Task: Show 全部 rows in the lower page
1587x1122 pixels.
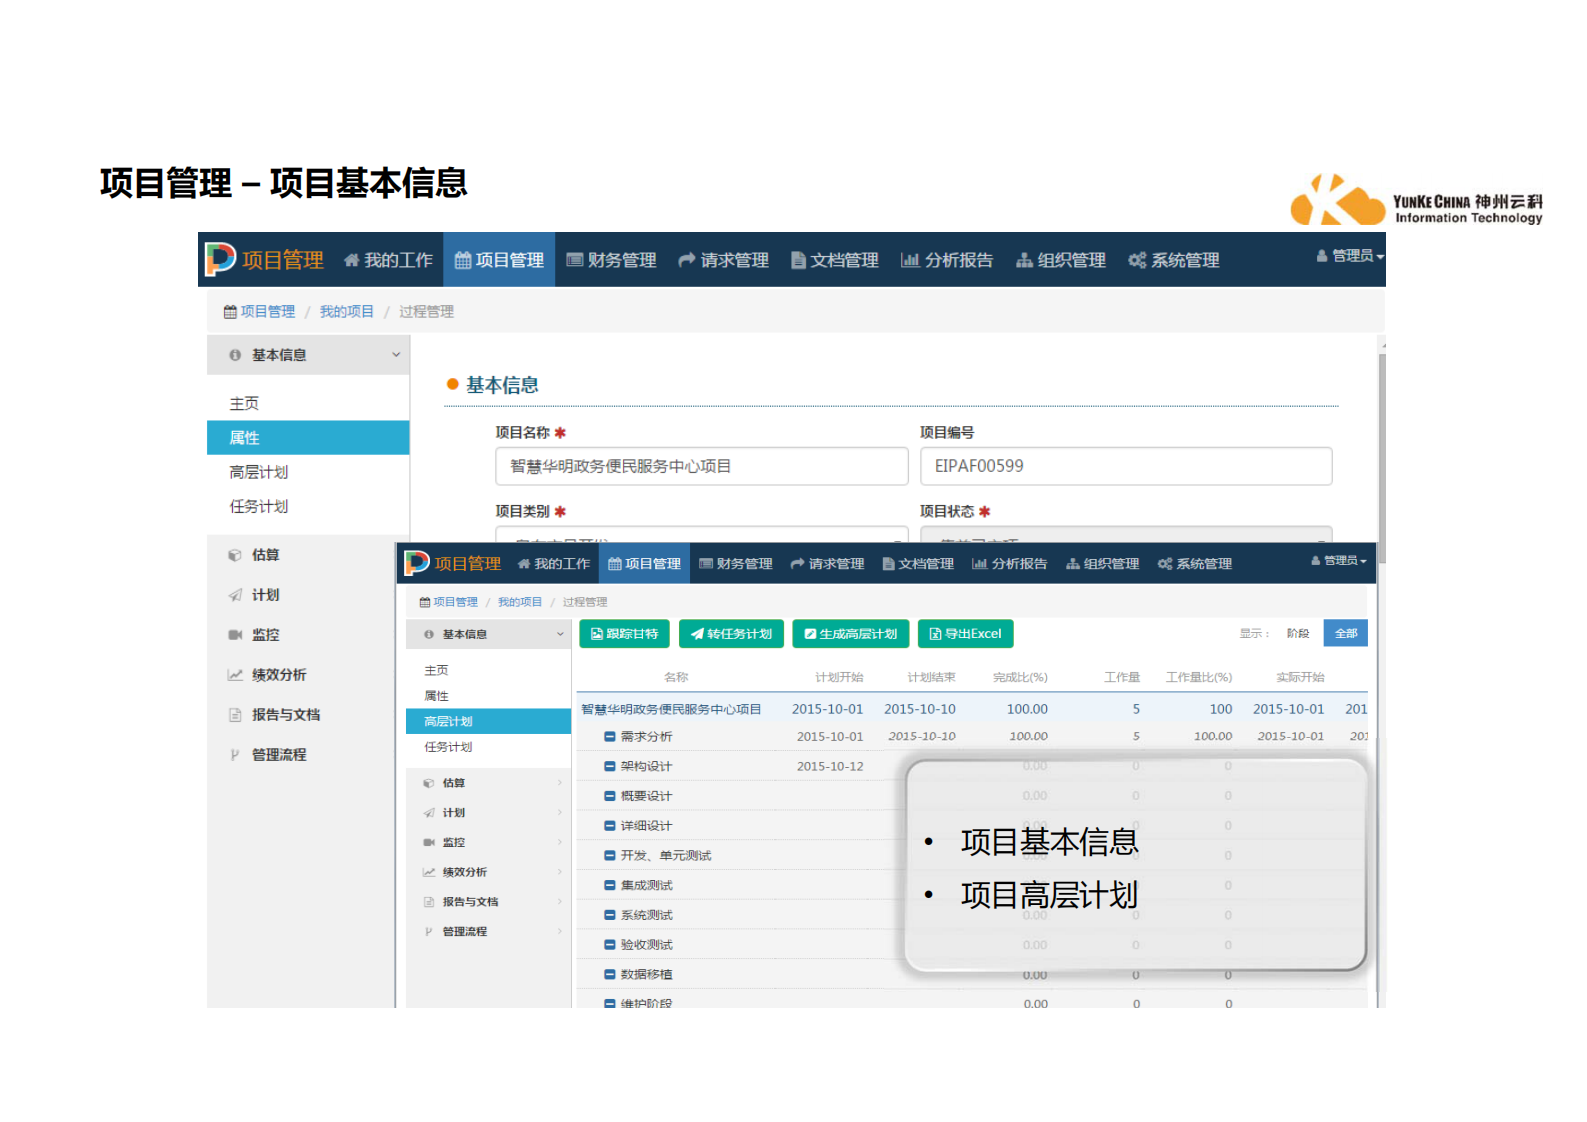Action: 1346,633
